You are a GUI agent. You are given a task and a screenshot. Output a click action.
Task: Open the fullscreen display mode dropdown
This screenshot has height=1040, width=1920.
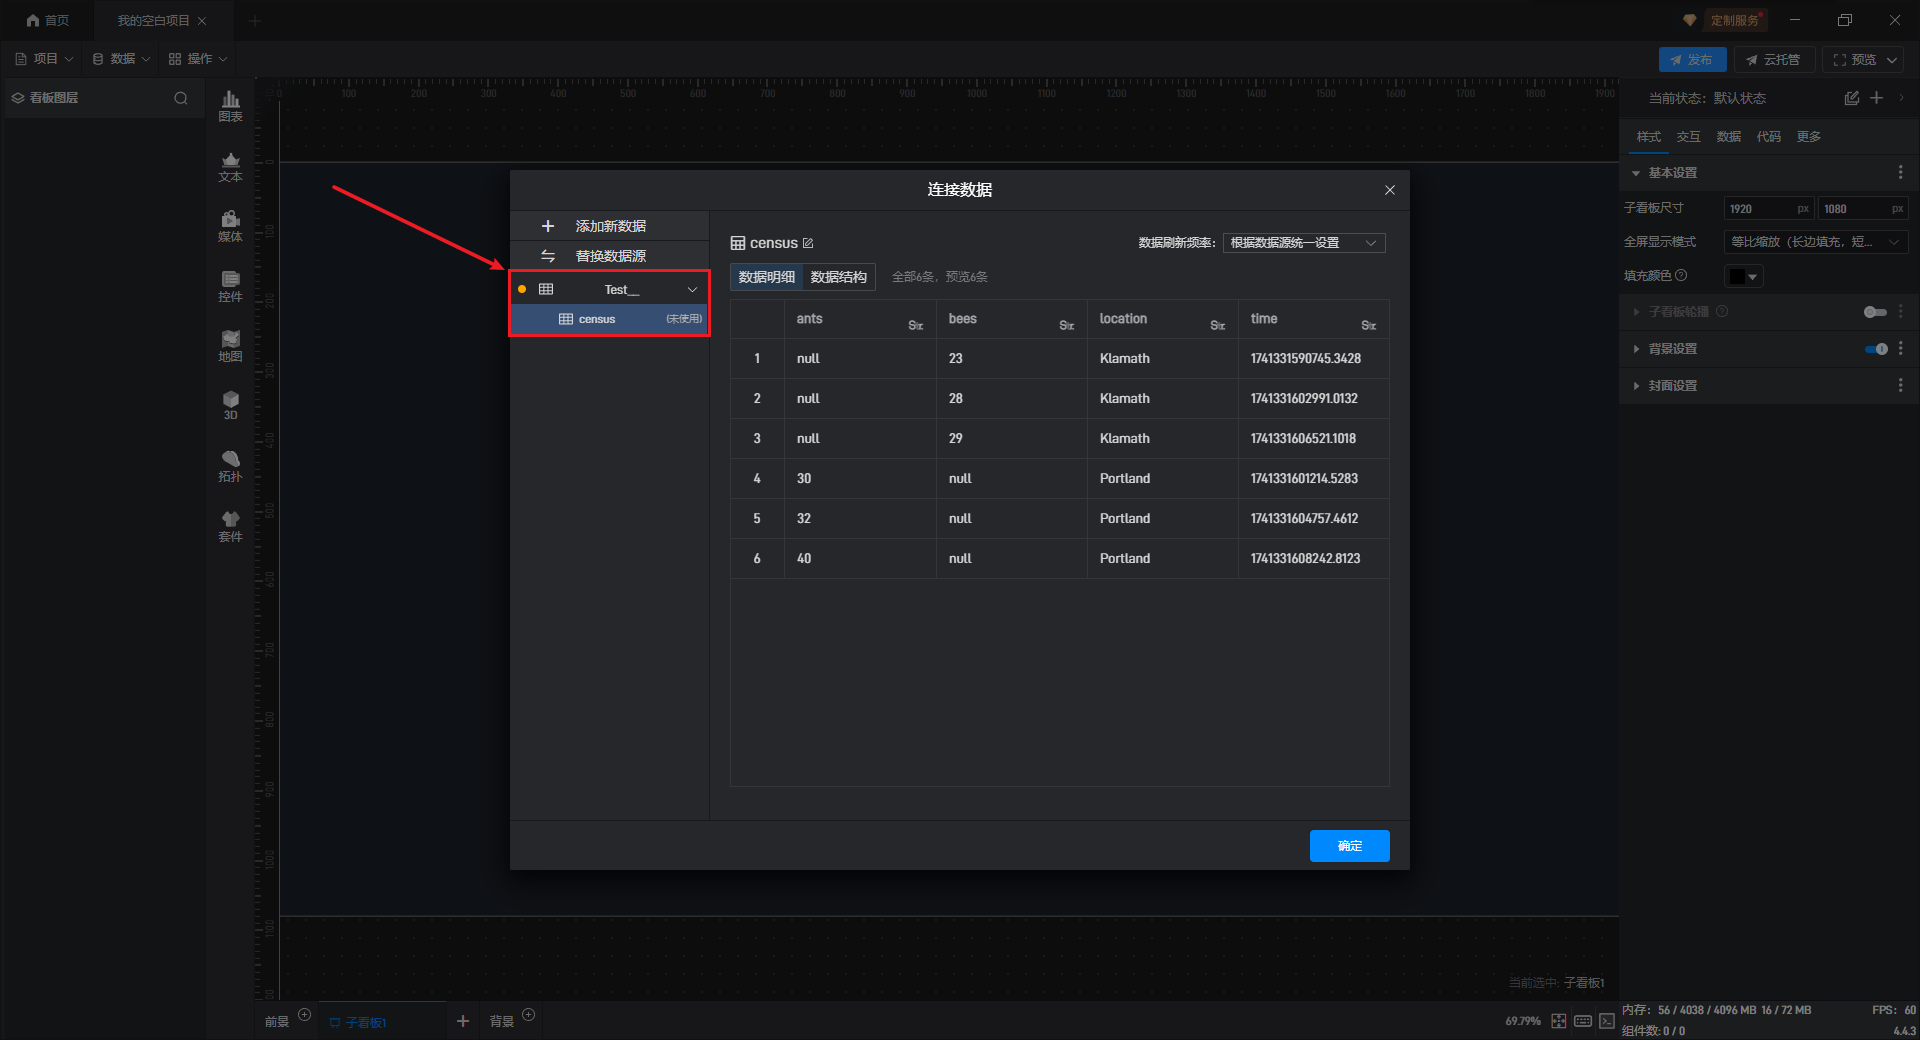(x=1815, y=242)
